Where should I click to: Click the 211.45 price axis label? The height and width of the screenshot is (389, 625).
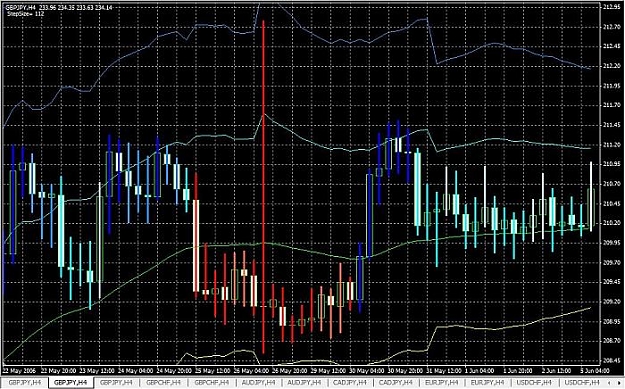tap(611, 125)
